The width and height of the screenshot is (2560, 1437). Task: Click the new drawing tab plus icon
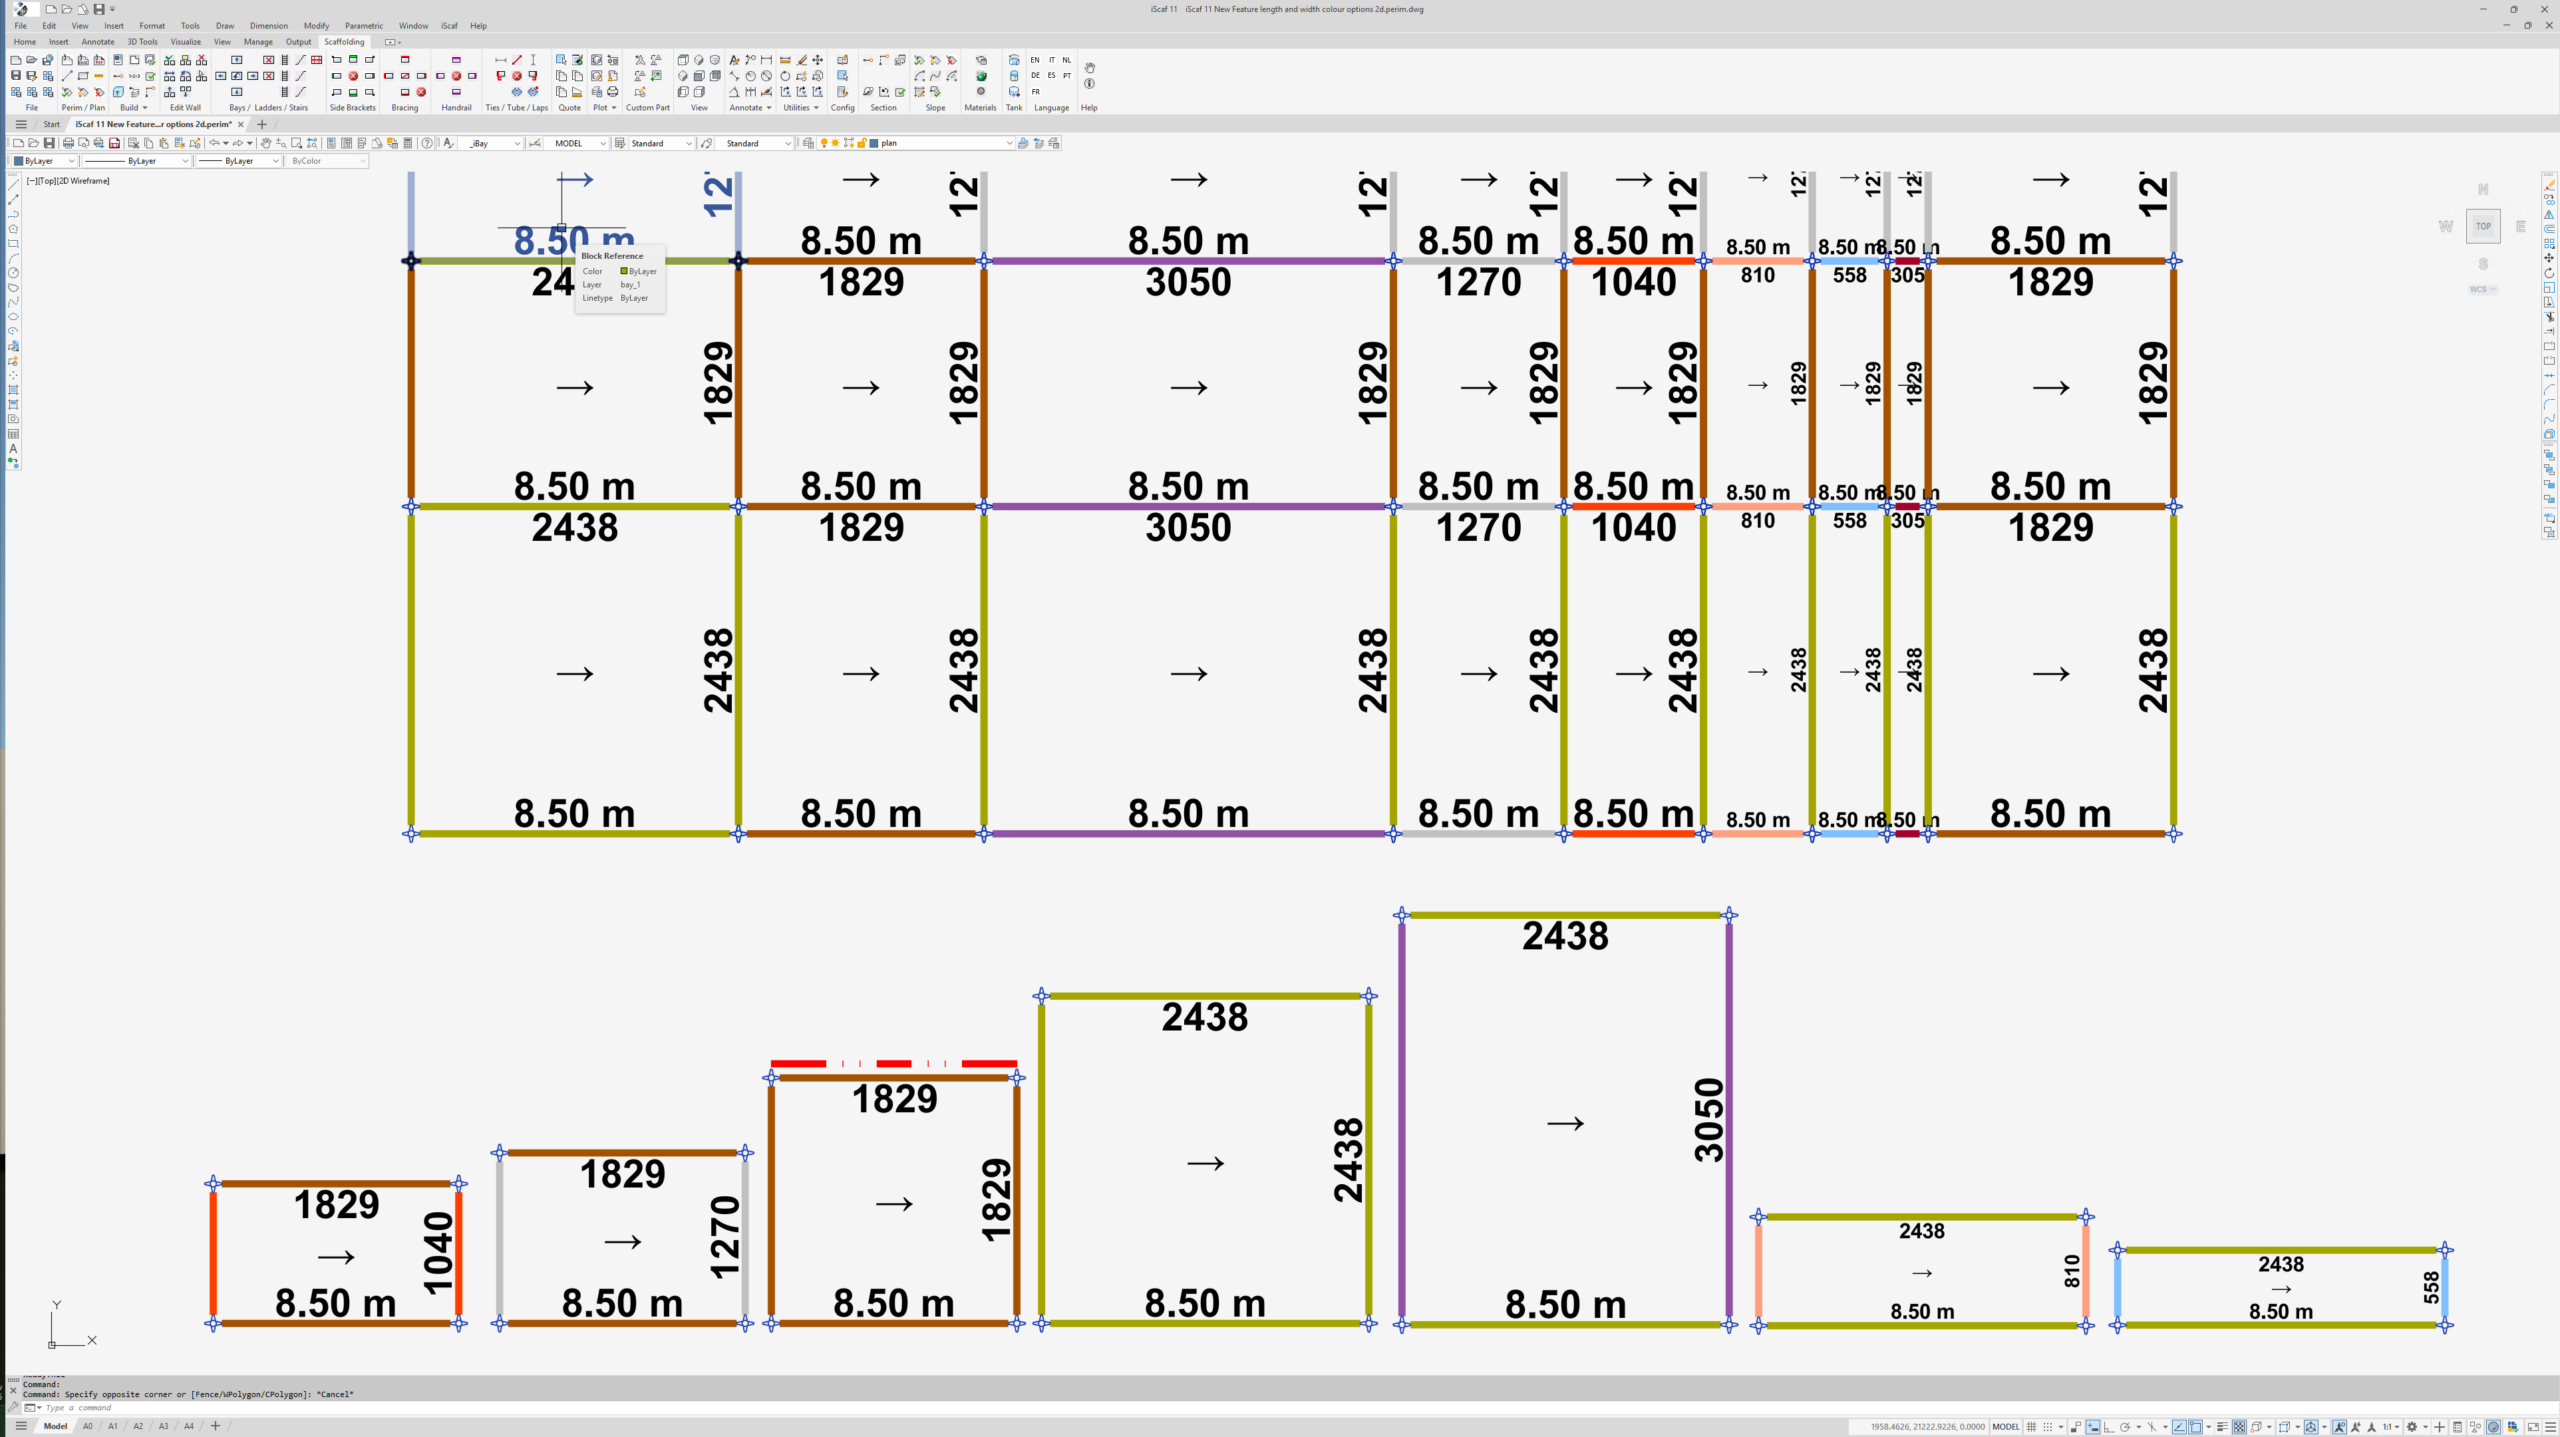(x=262, y=125)
